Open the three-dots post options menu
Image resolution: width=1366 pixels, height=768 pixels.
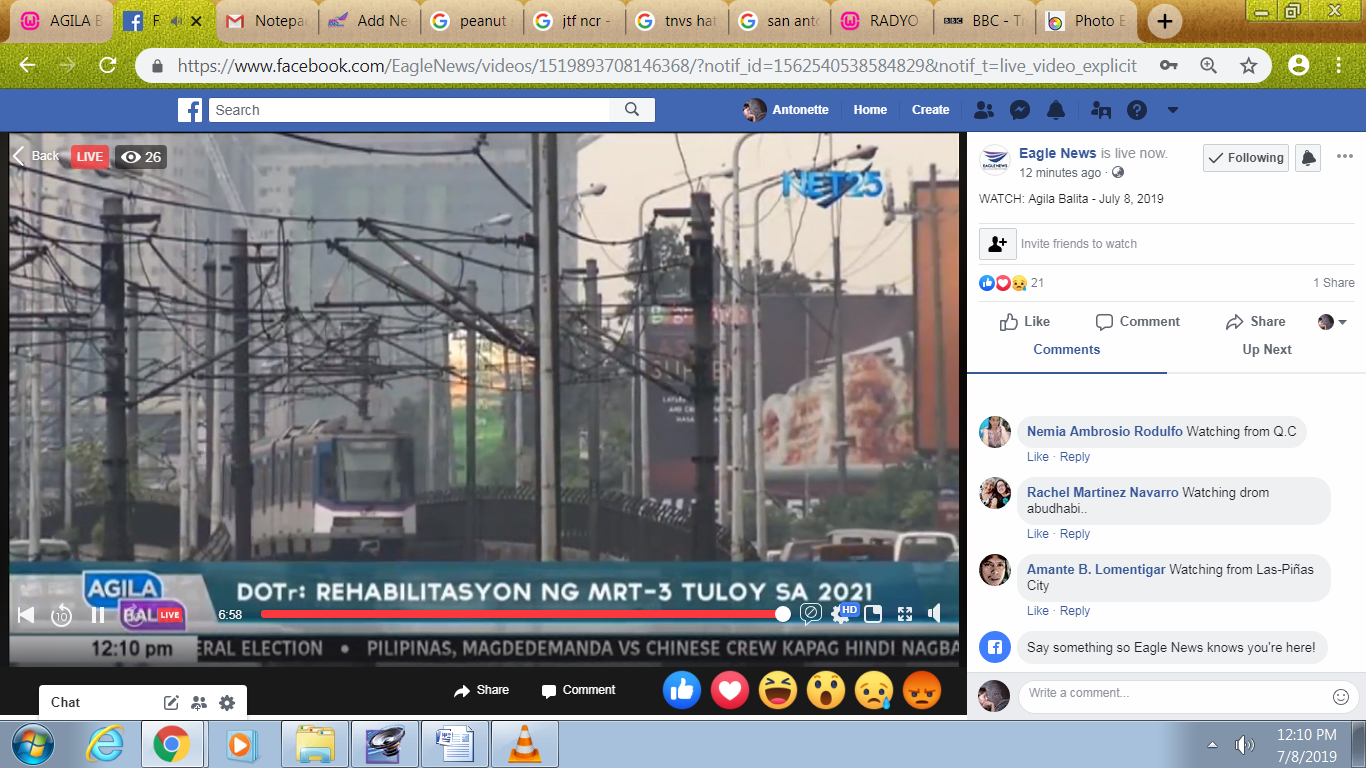point(1344,157)
